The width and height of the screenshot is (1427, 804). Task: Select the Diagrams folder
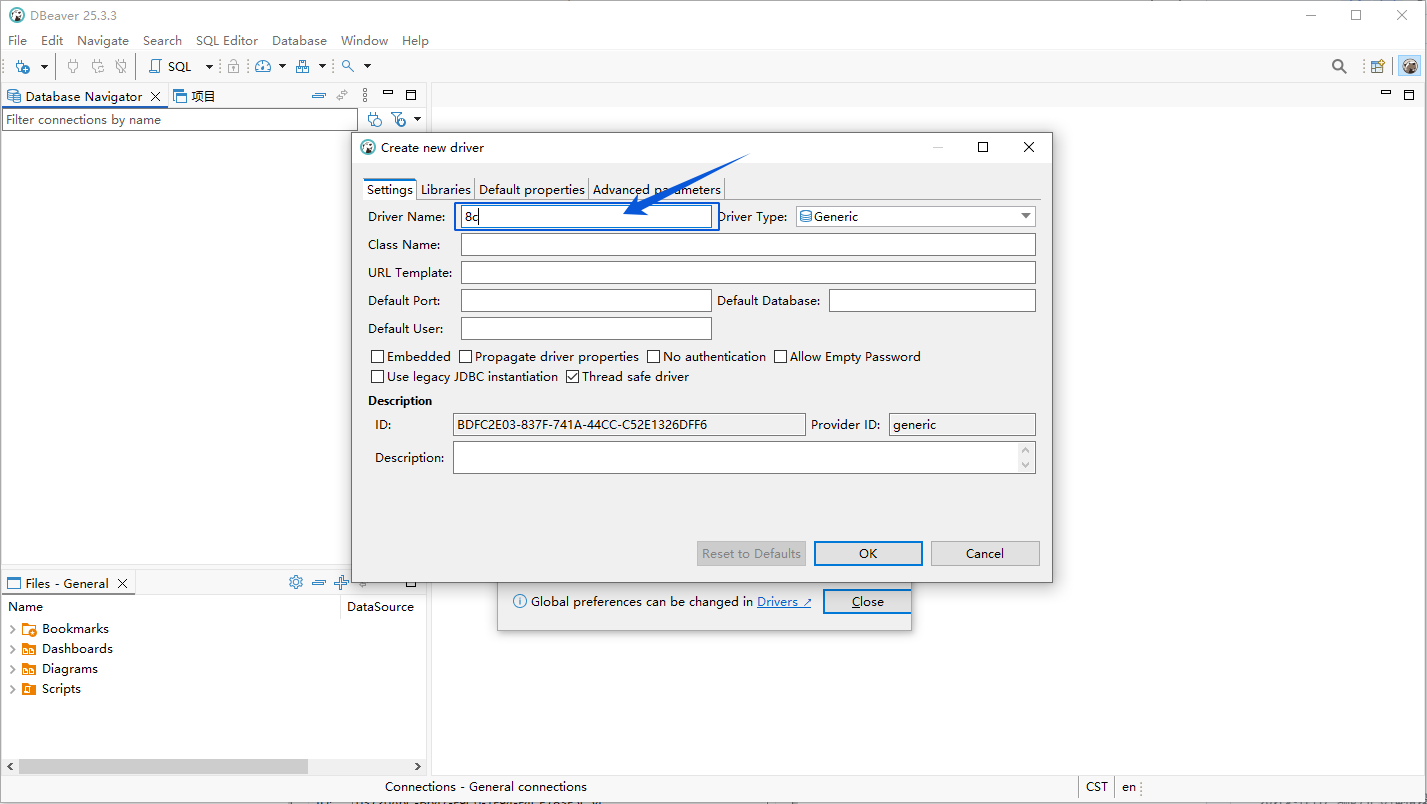click(x=70, y=669)
